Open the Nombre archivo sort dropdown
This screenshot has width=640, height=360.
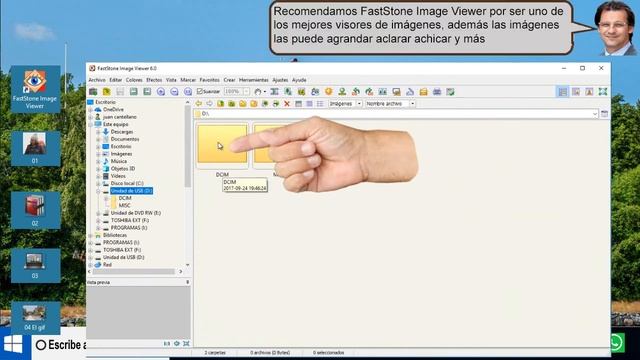412,104
